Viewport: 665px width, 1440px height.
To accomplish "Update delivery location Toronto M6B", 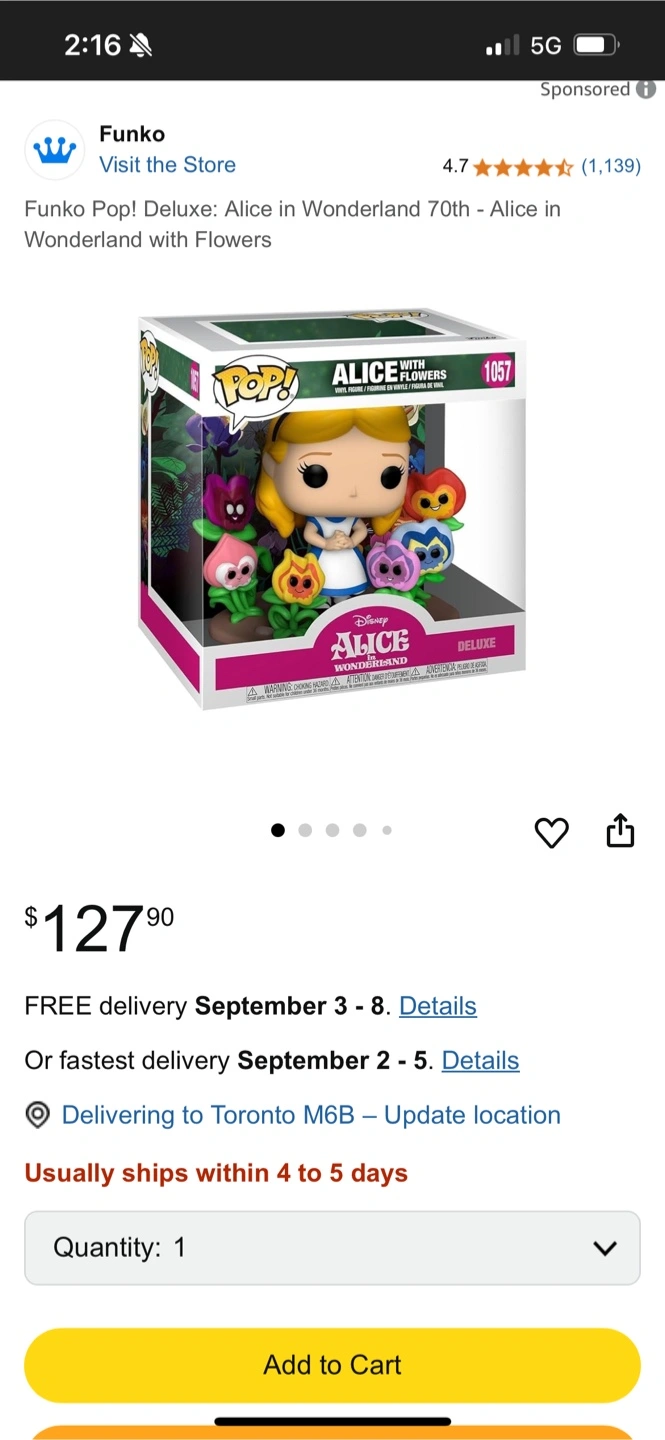I will (x=311, y=1115).
